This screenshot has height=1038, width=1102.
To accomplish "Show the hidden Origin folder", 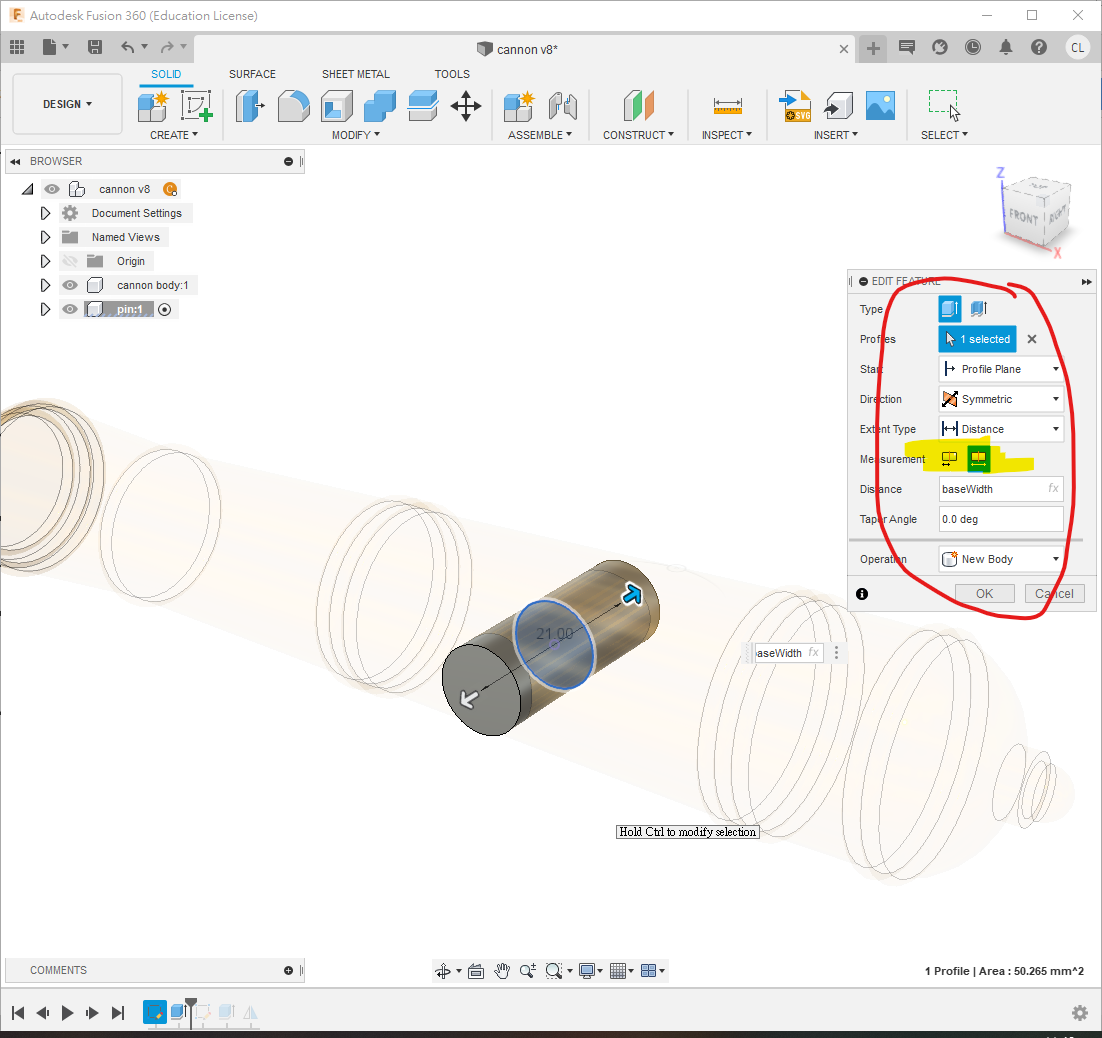I will [x=70, y=261].
